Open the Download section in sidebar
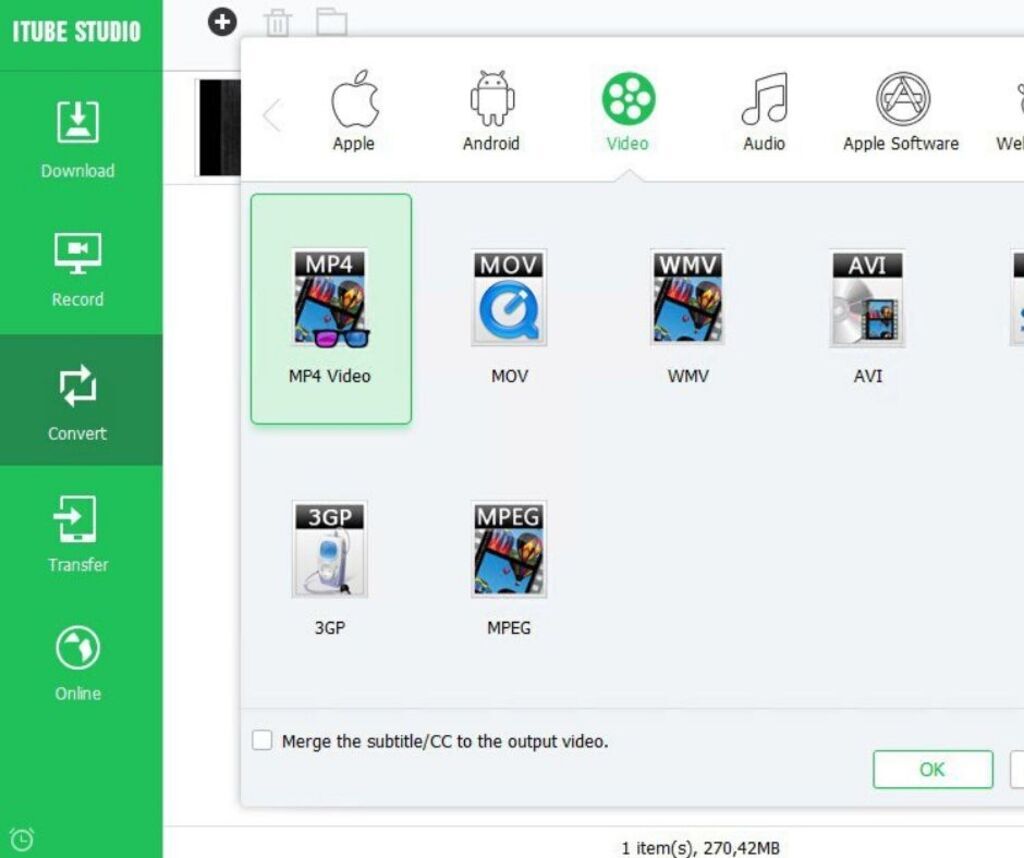 point(77,138)
